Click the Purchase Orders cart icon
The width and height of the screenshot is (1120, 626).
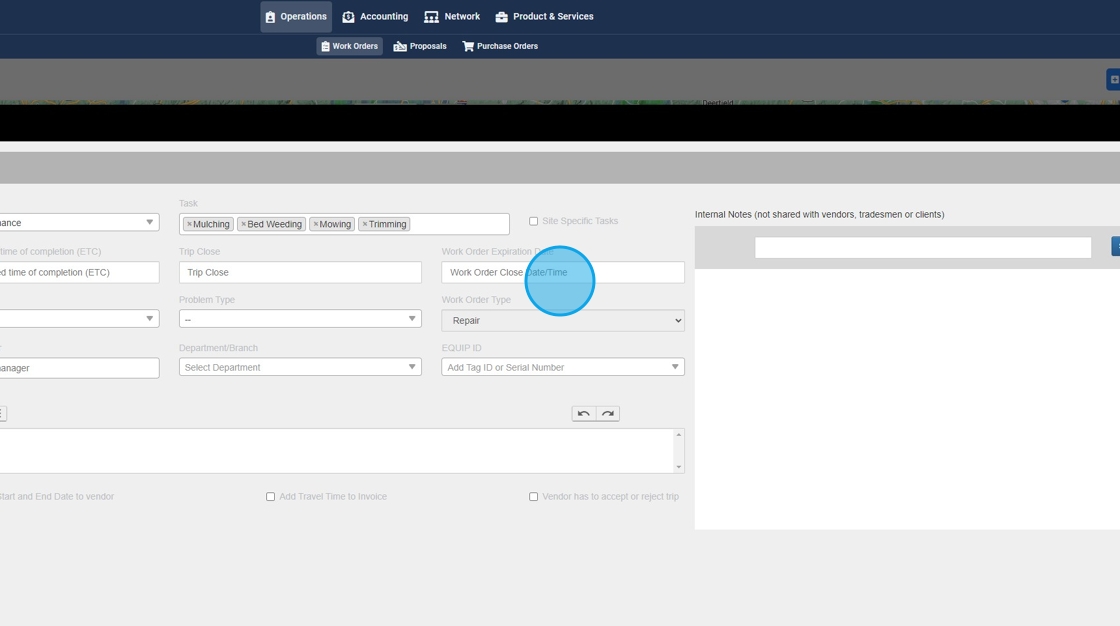[x=468, y=46]
